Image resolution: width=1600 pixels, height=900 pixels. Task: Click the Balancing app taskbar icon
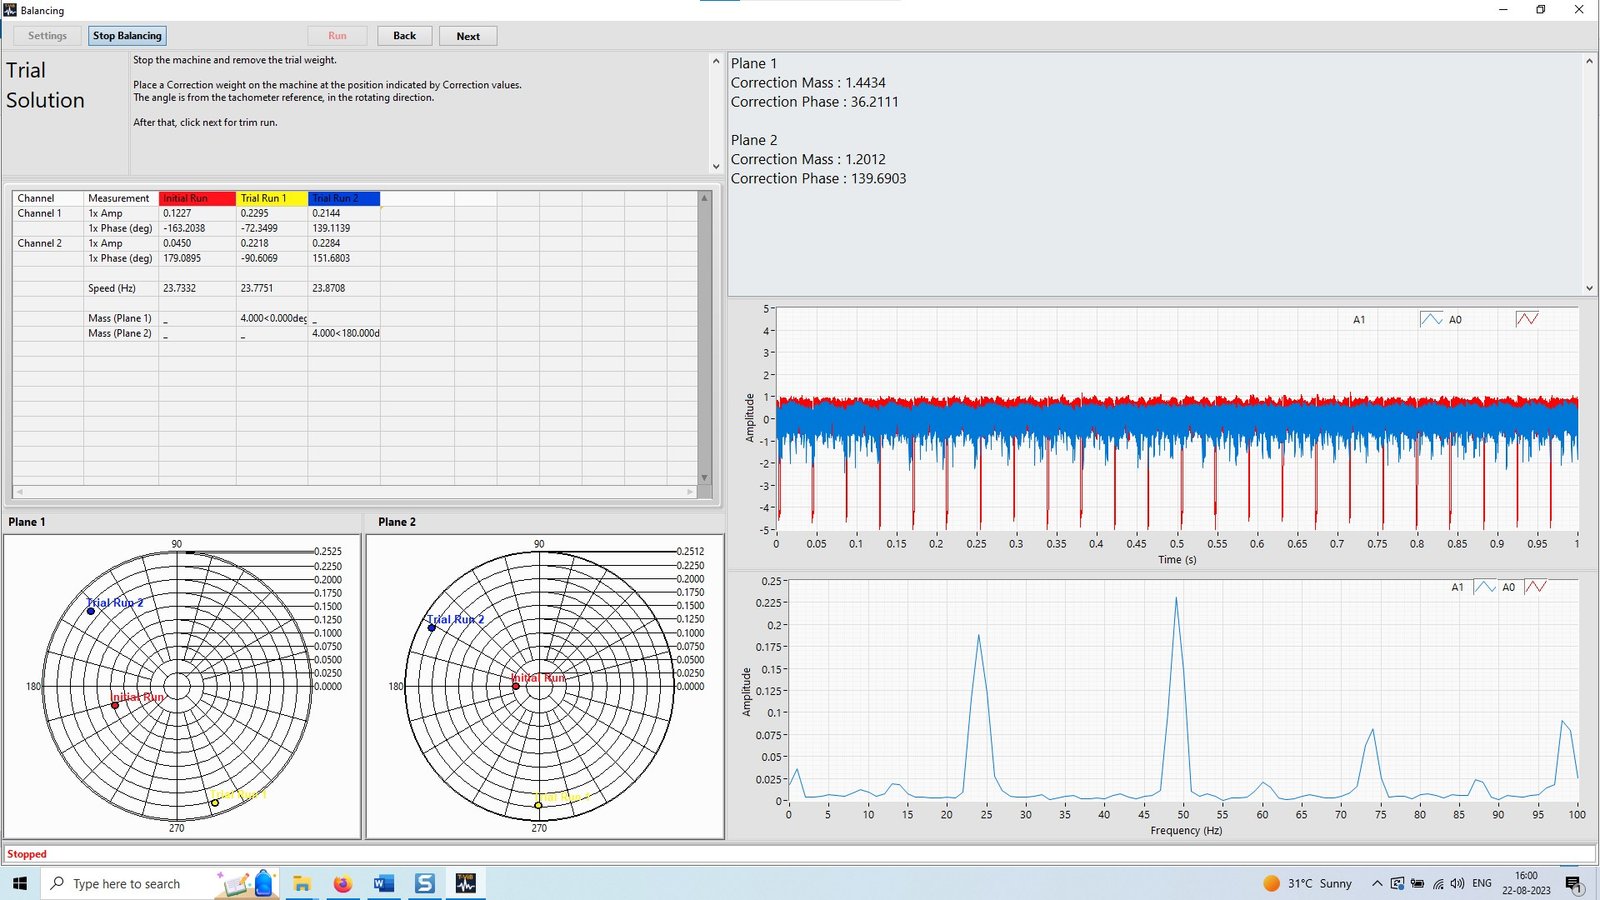tap(466, 883)
